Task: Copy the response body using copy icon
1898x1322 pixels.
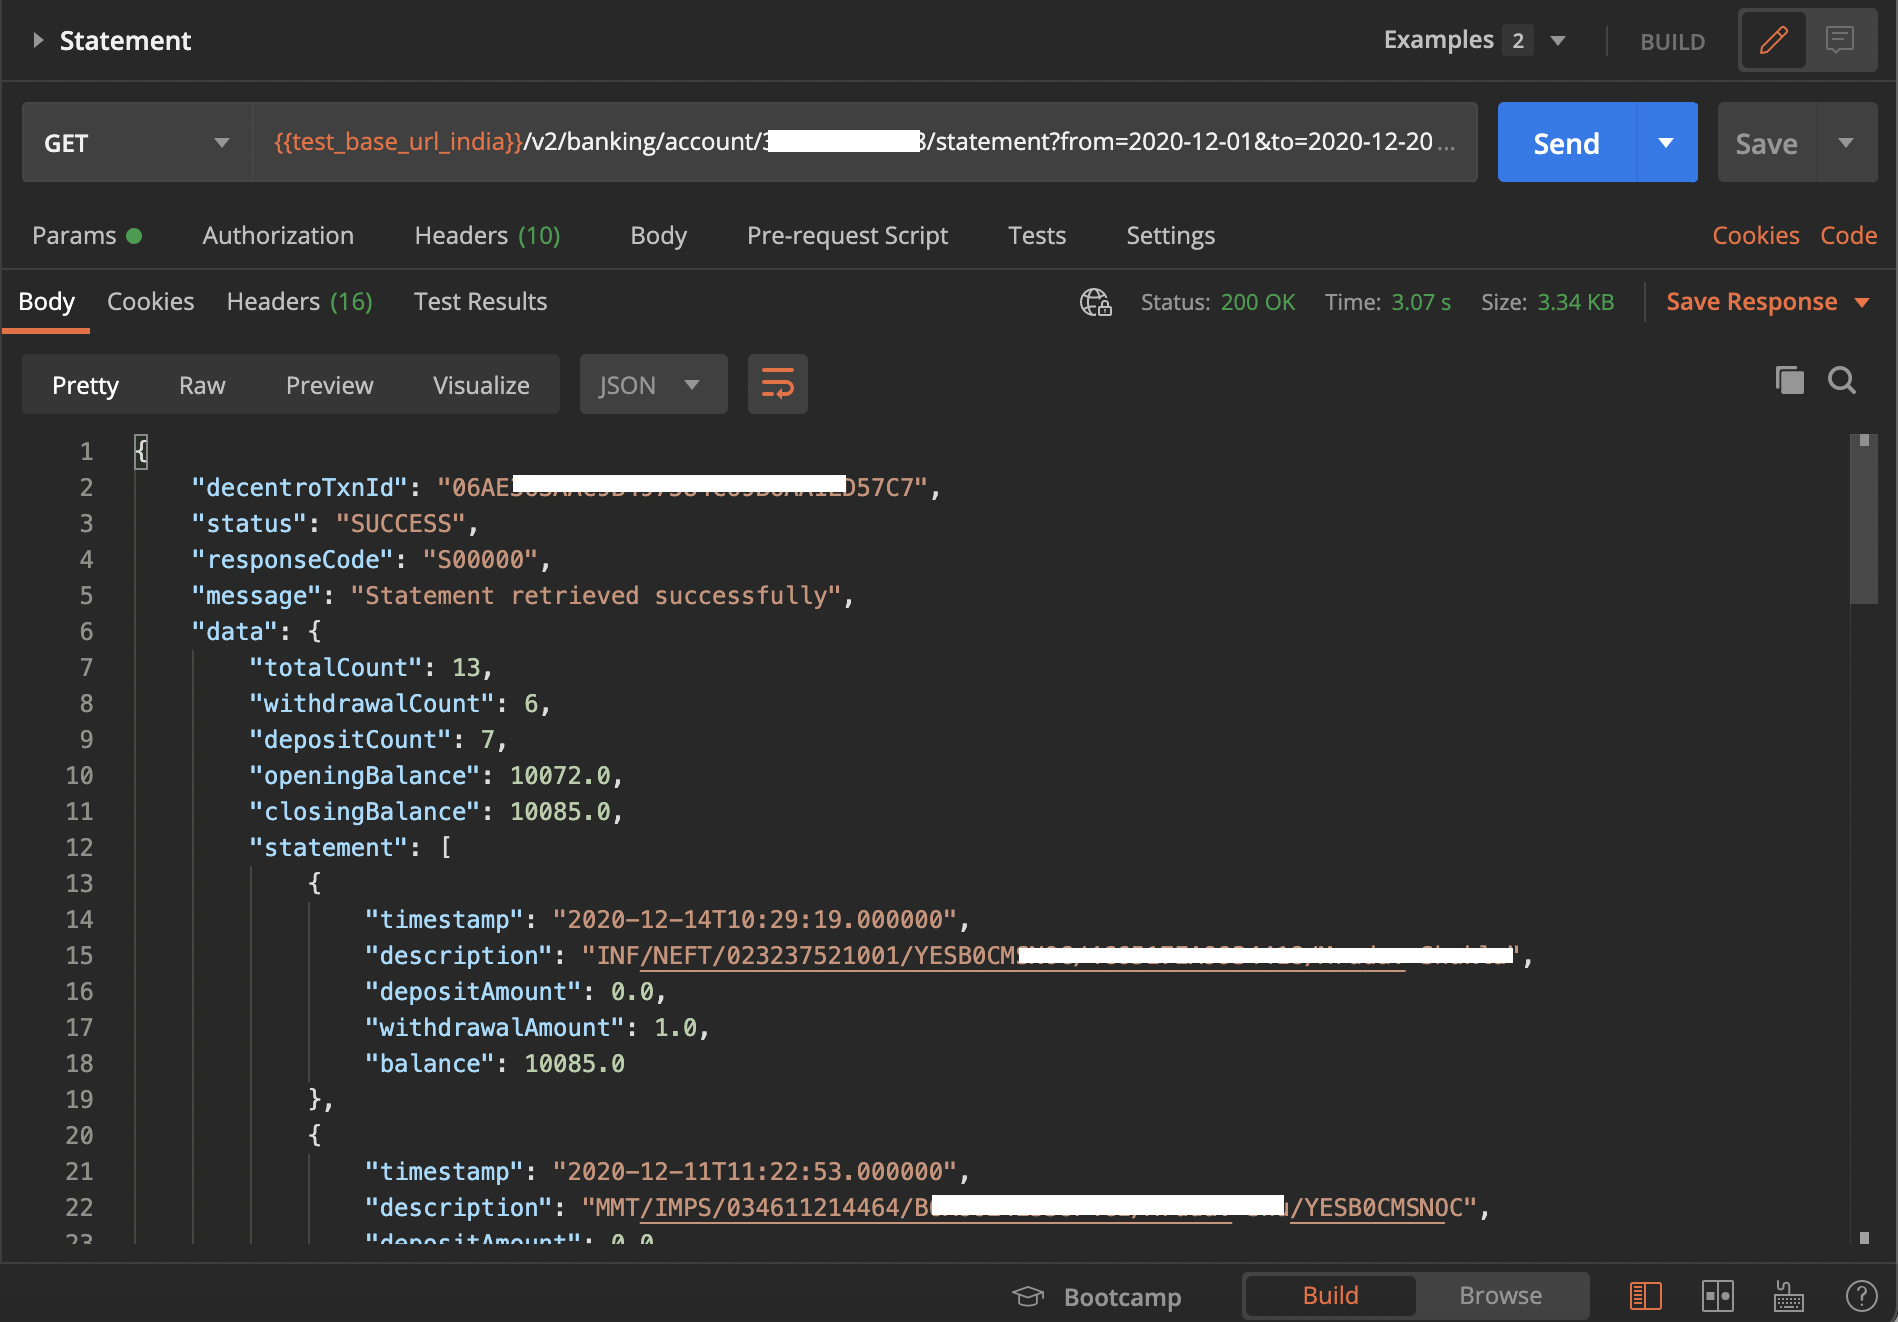Action: [x=1789, y=380]
